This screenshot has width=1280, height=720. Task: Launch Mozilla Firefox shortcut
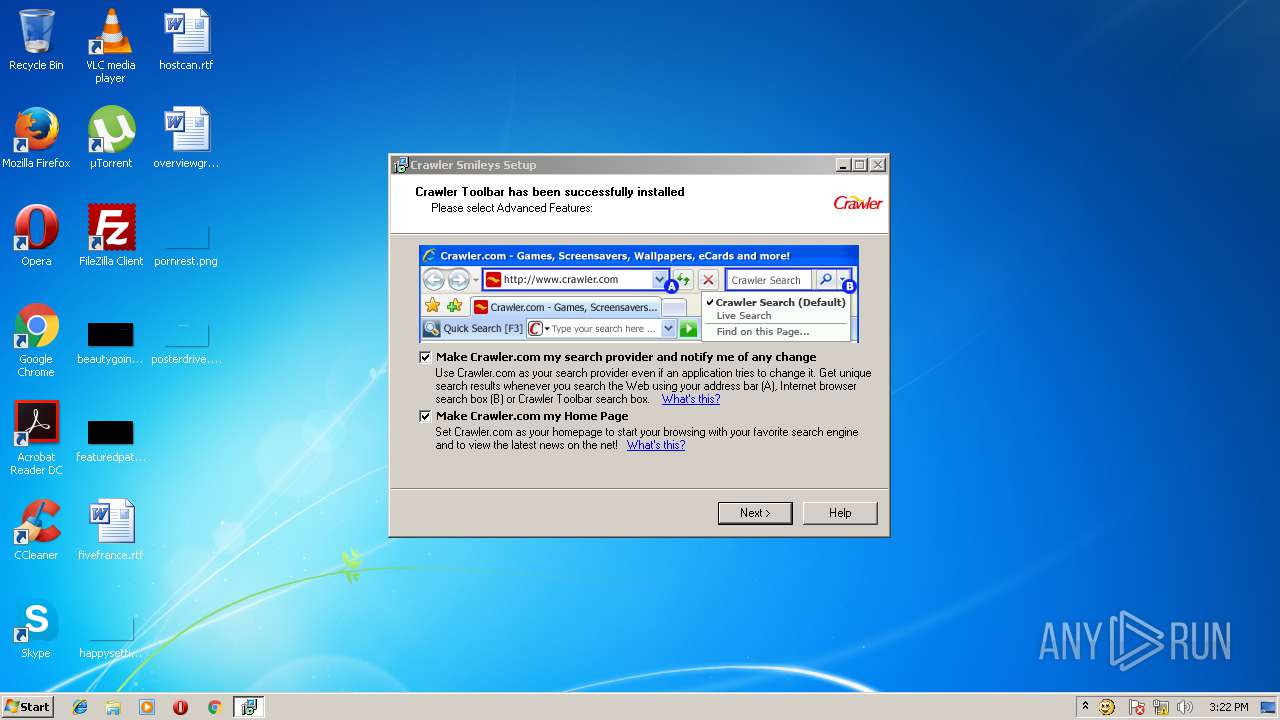coord(36,138)
